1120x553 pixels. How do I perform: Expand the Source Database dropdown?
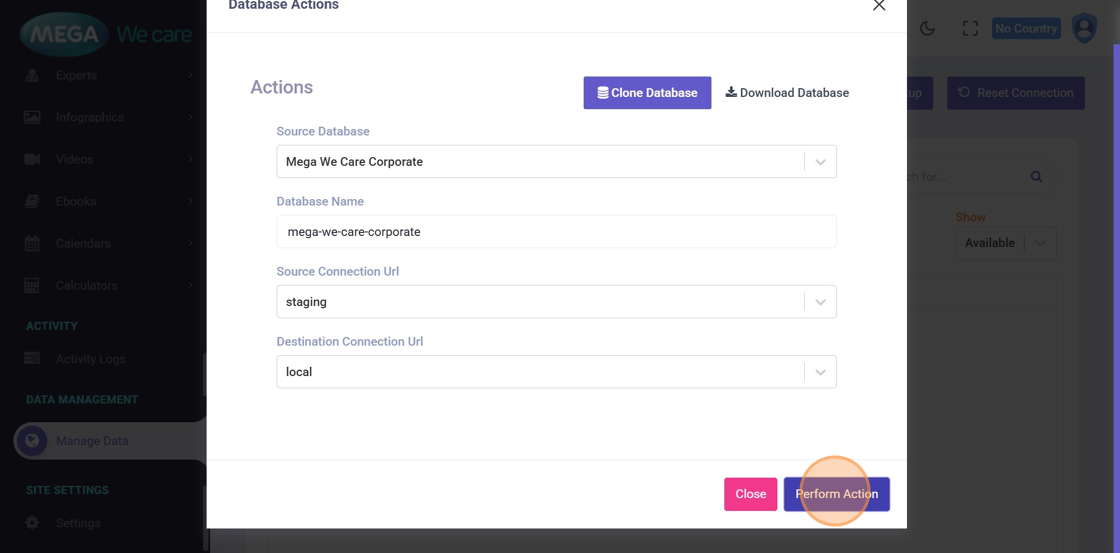(x=820, y=162)
